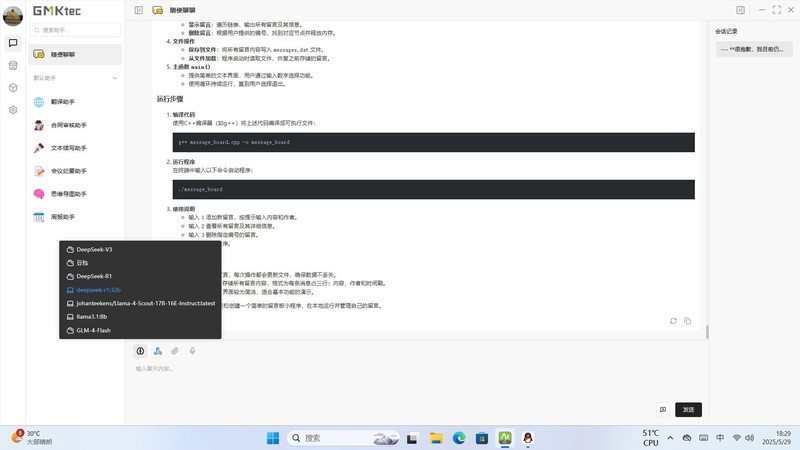800x450 pixels.
Task: Open the chat view in the left sidebar
Action: pos(13,43)
